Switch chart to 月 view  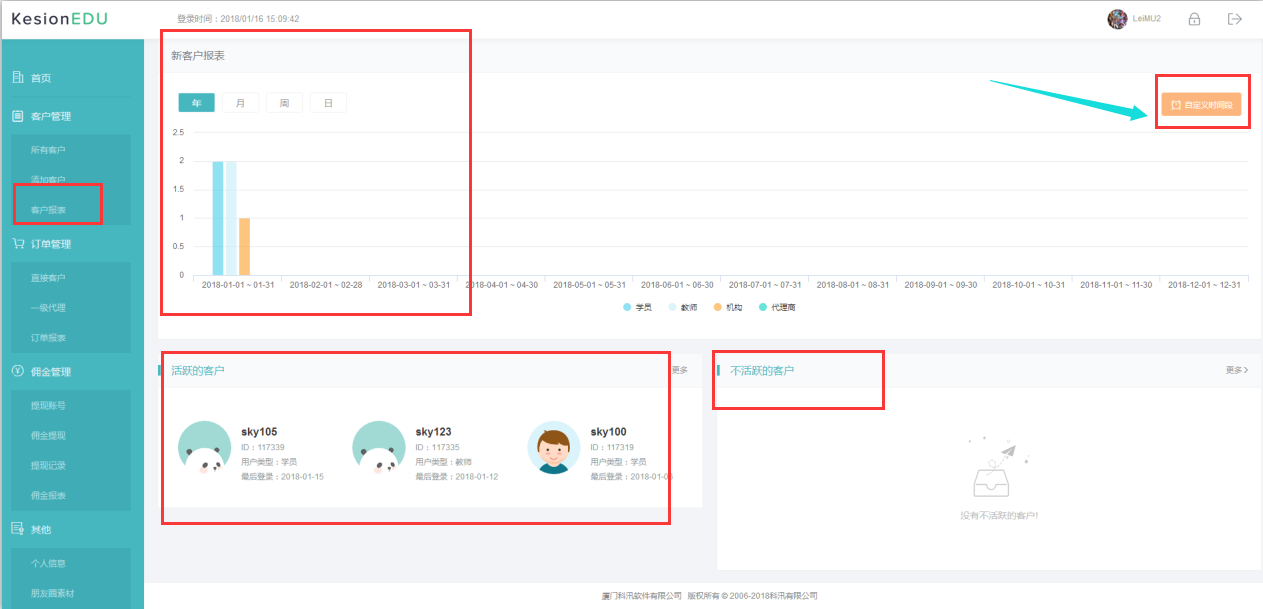[x=240, y=103]
